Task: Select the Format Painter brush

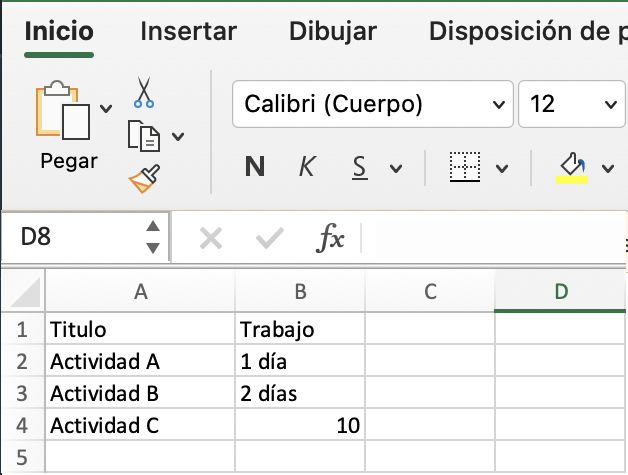Action: [x=144, y=178]
